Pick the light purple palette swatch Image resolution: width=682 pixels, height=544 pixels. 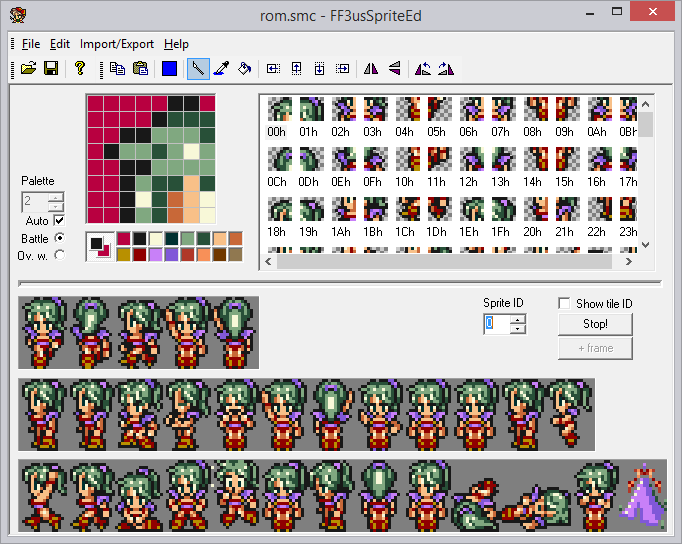(156, 255)
